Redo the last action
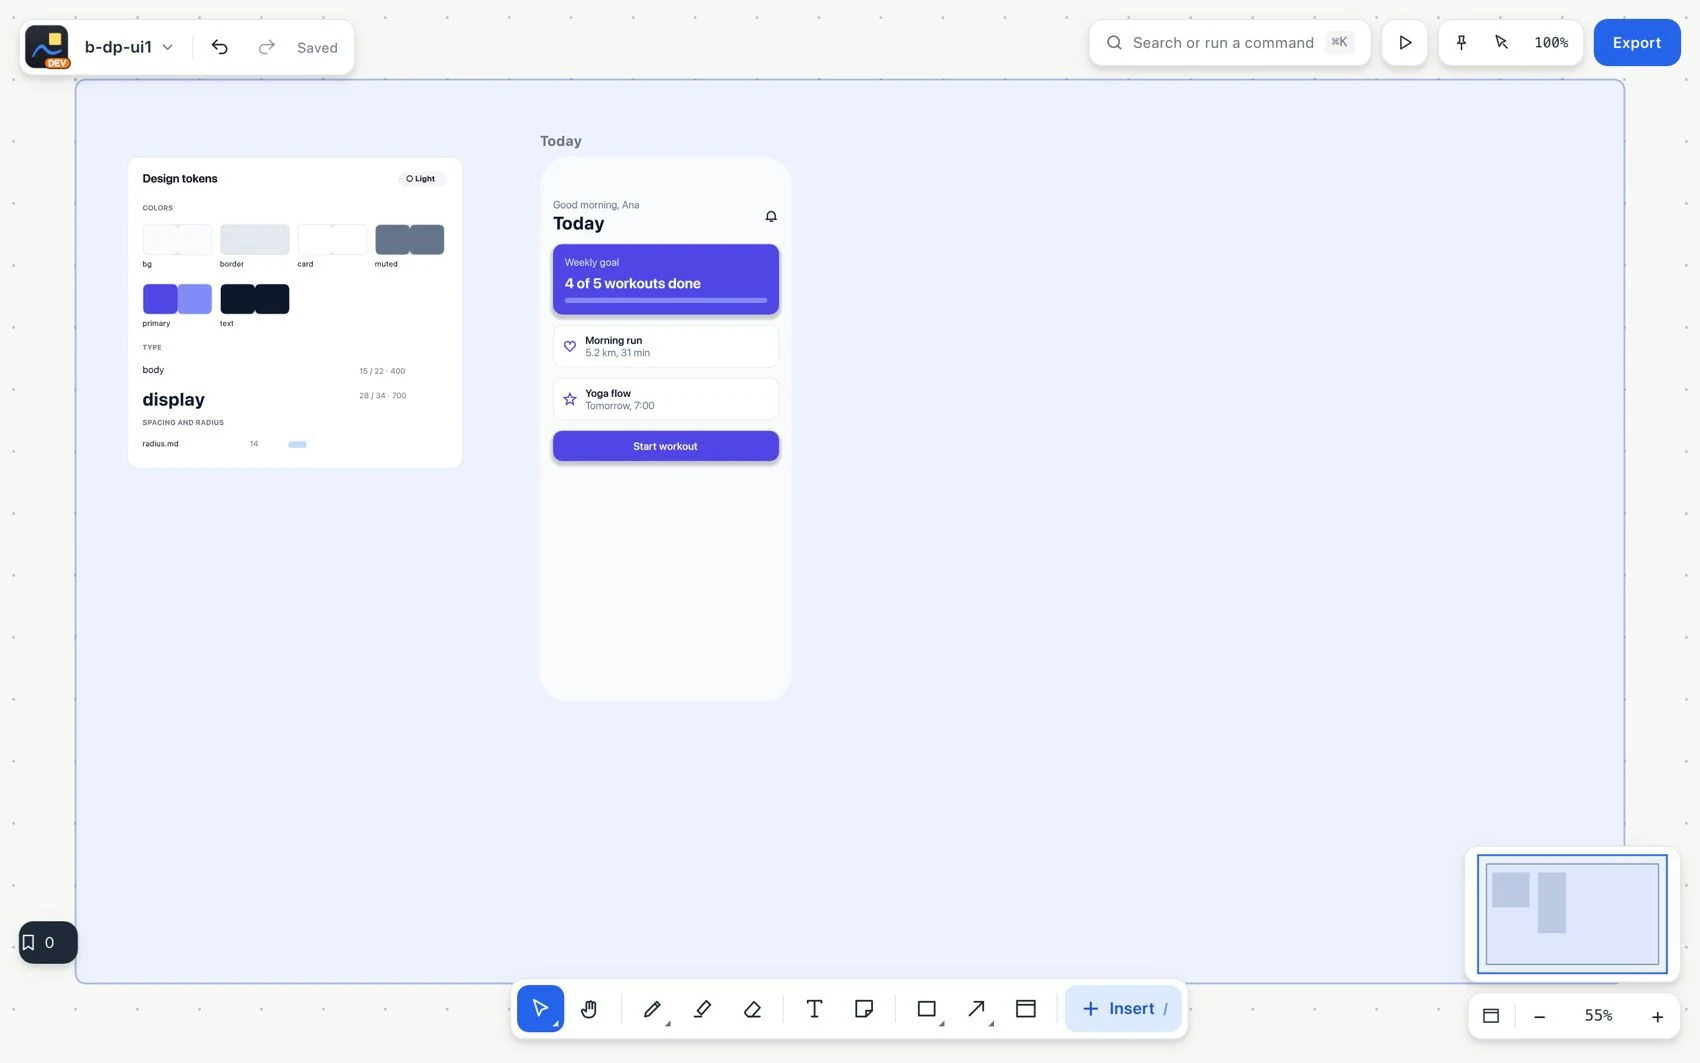Viewport: 1700px width, 1063px height. pos(266,47)
